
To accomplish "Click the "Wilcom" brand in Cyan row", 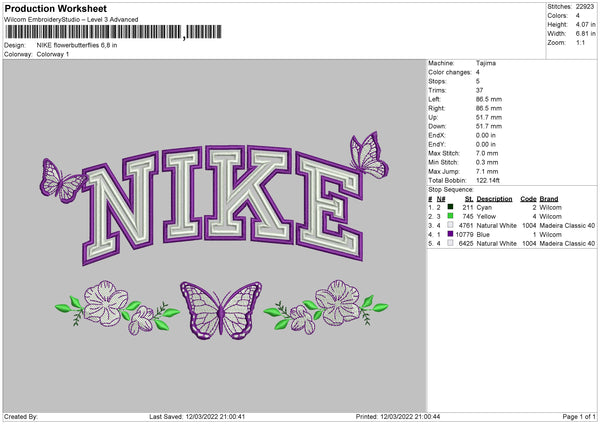I will click(x=551, y=207).
